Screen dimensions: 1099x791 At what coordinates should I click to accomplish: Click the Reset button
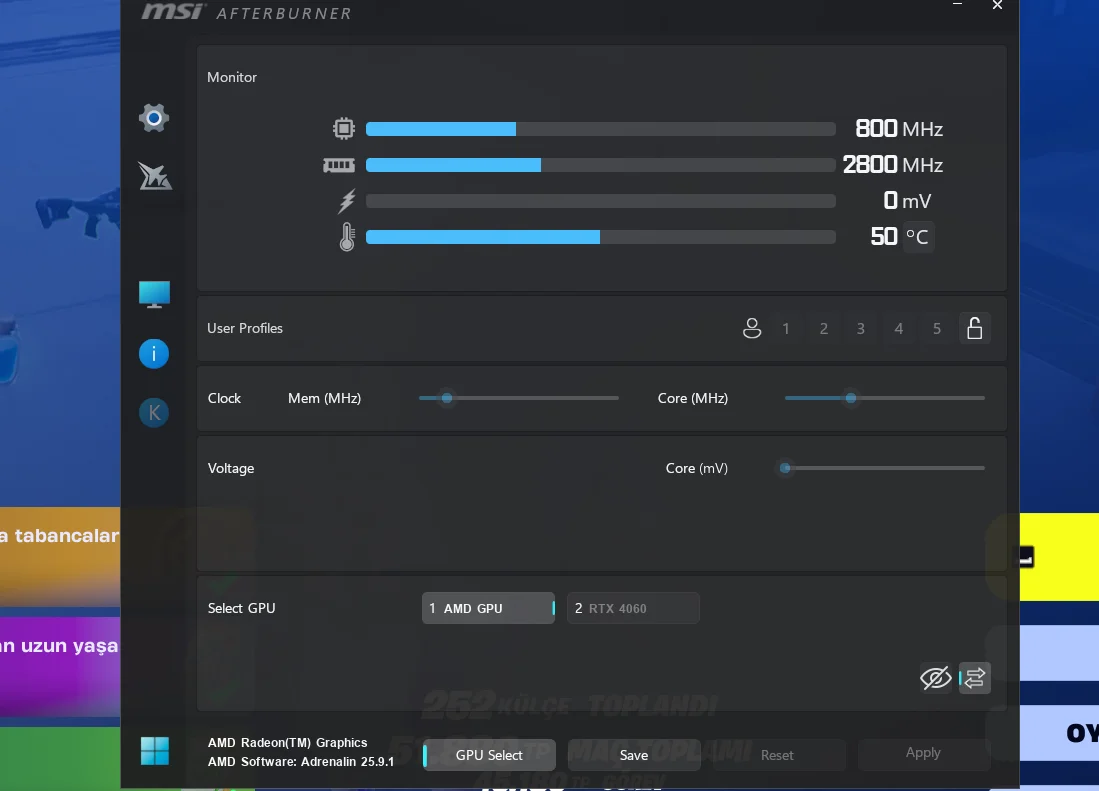779,755
